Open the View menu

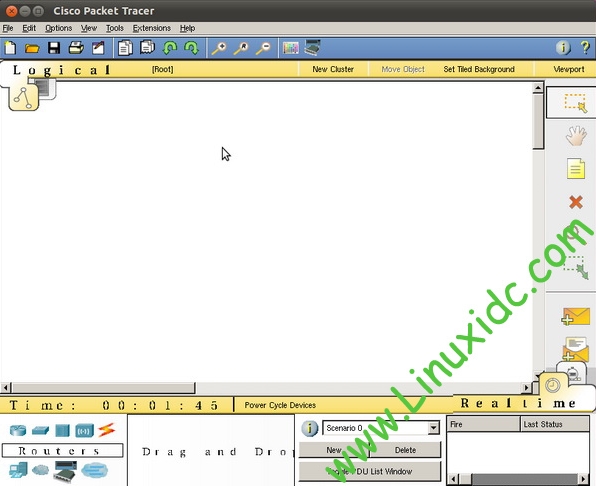(89, 28)
